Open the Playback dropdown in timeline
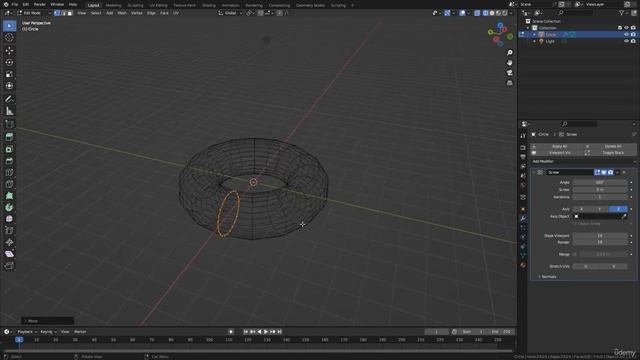Viewport: 640px width, 360px height. 27,332
